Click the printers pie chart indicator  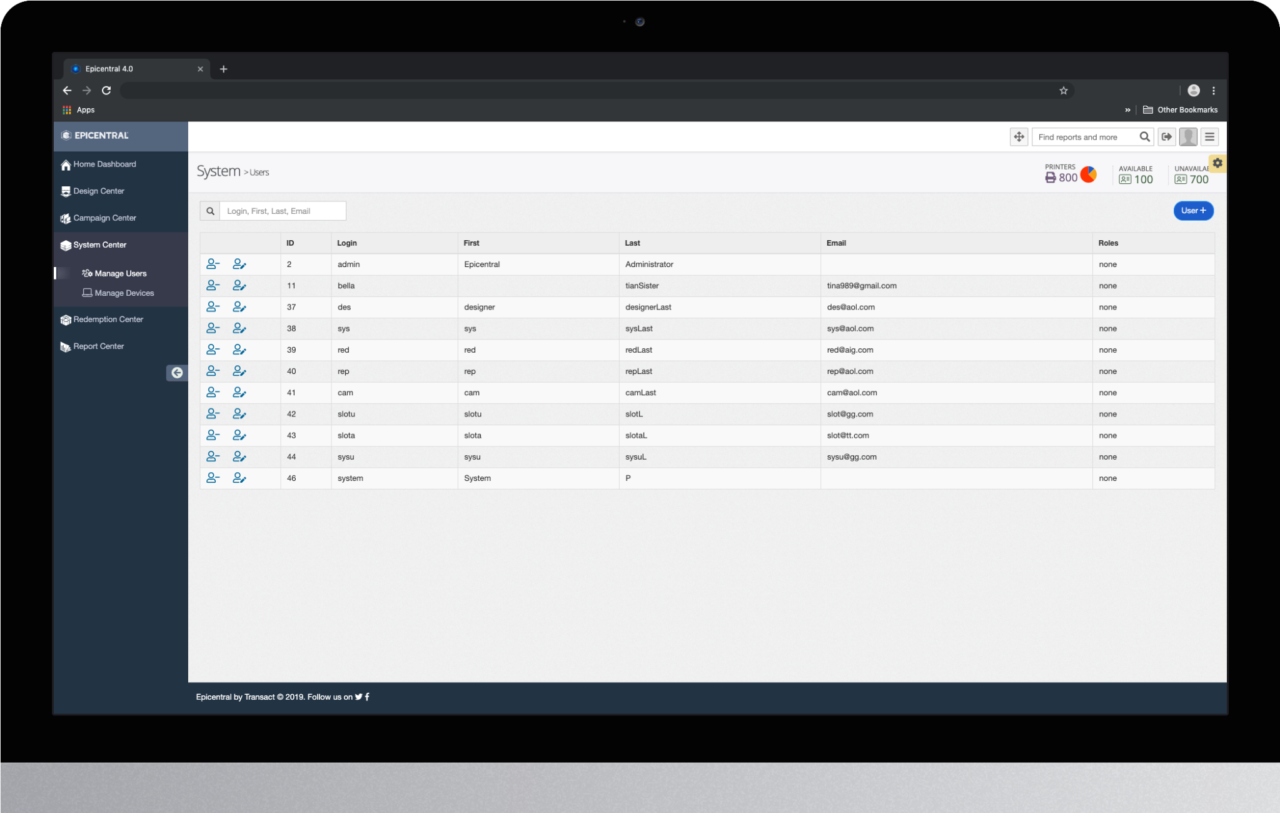tap(1088, 175)
